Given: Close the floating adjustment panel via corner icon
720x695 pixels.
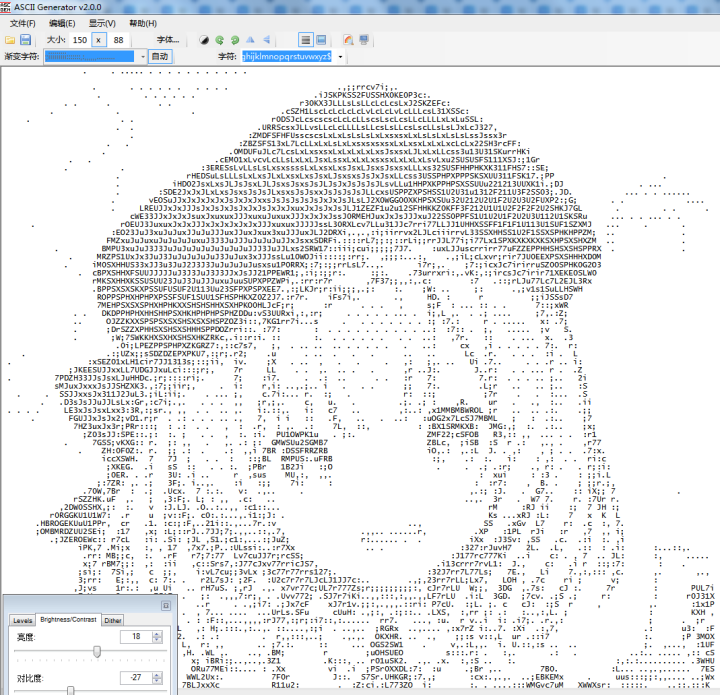Looking at the screenshot, I should click(x=166, y=605).
